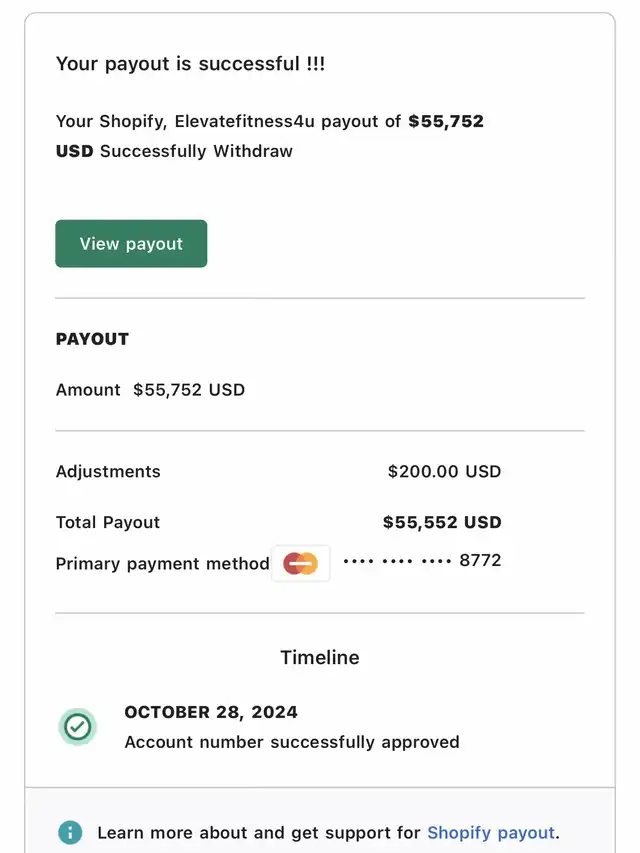Click the Timeline heading

(x=320, y=658)
